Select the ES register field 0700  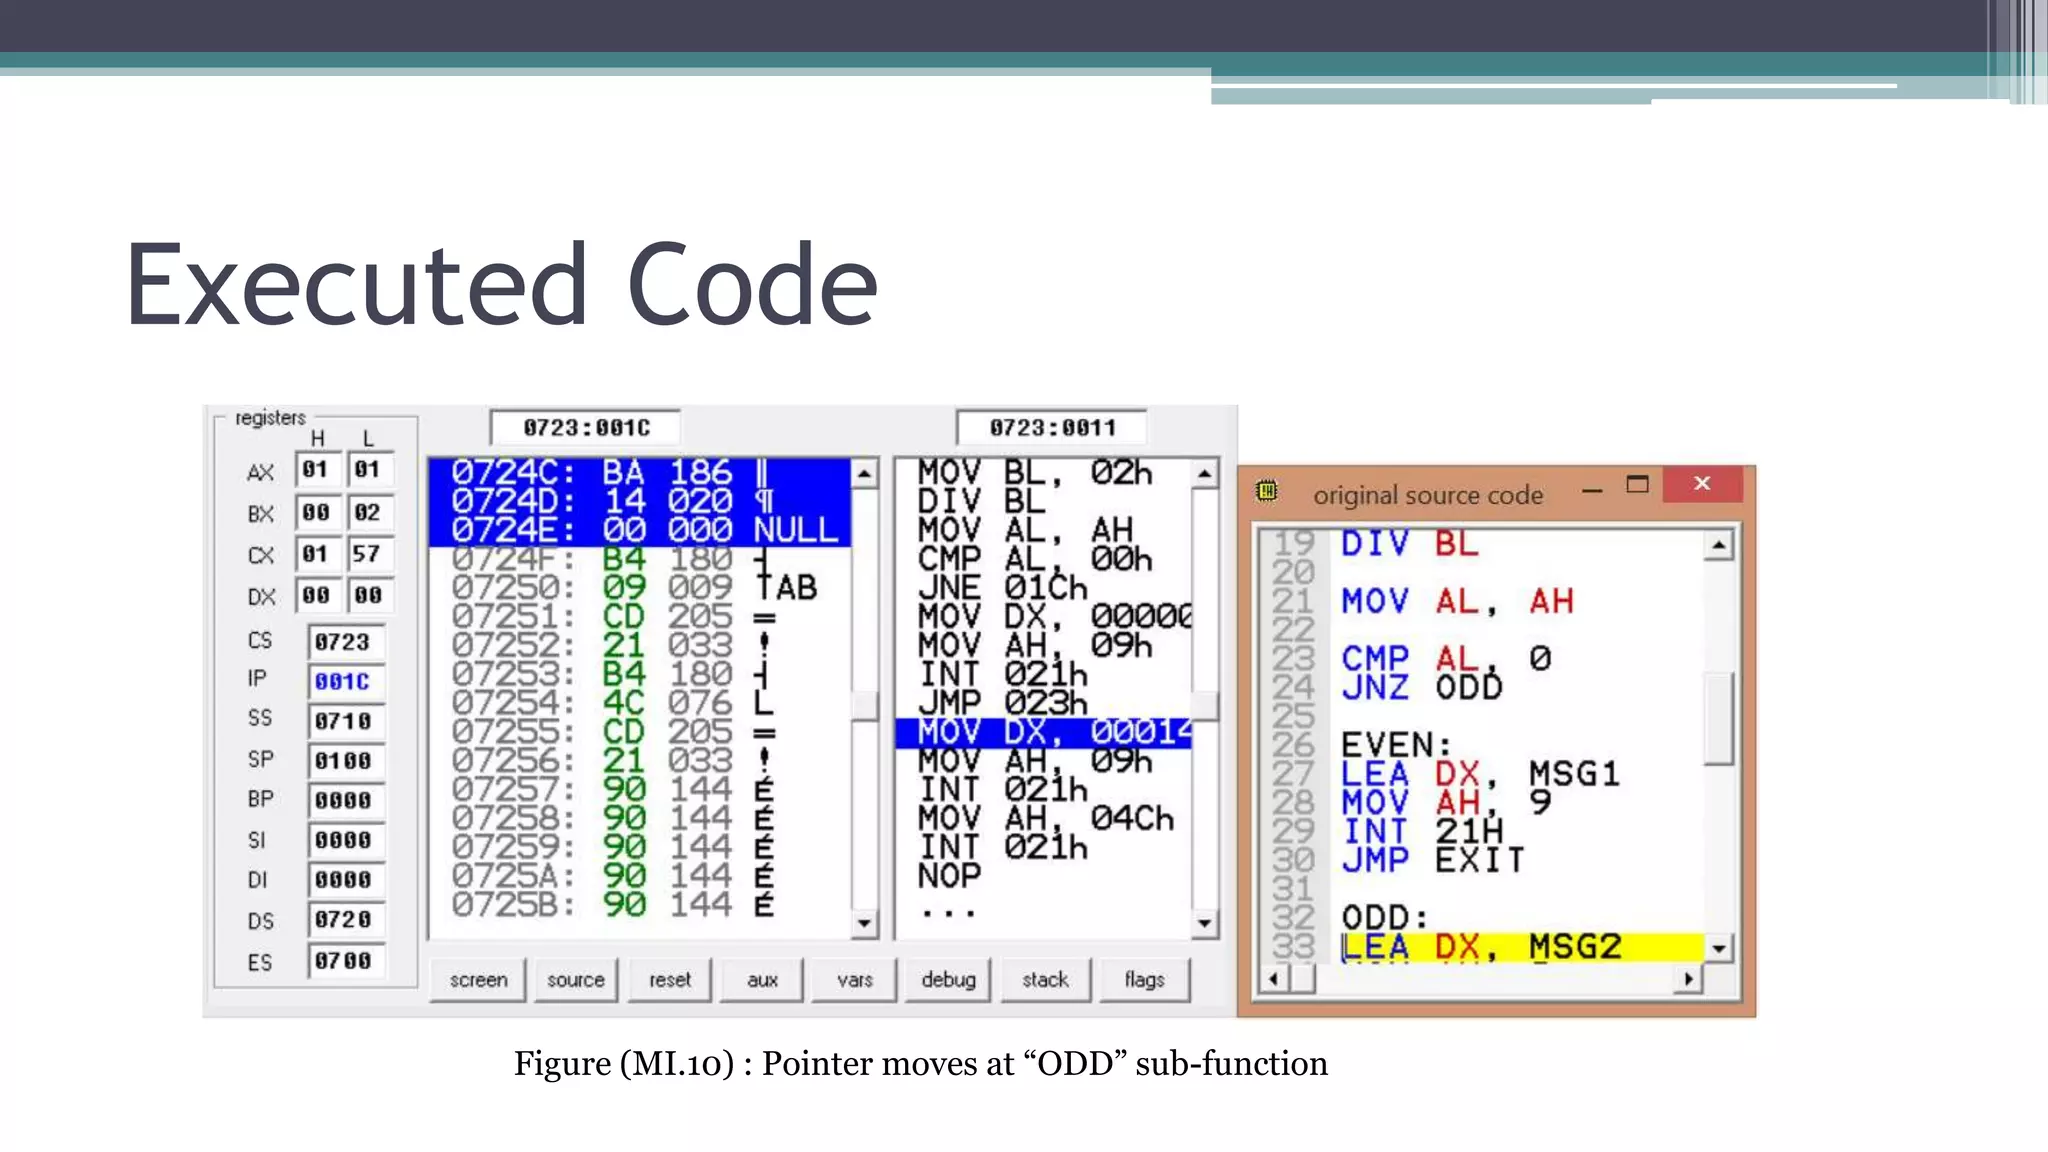(346, 961)
